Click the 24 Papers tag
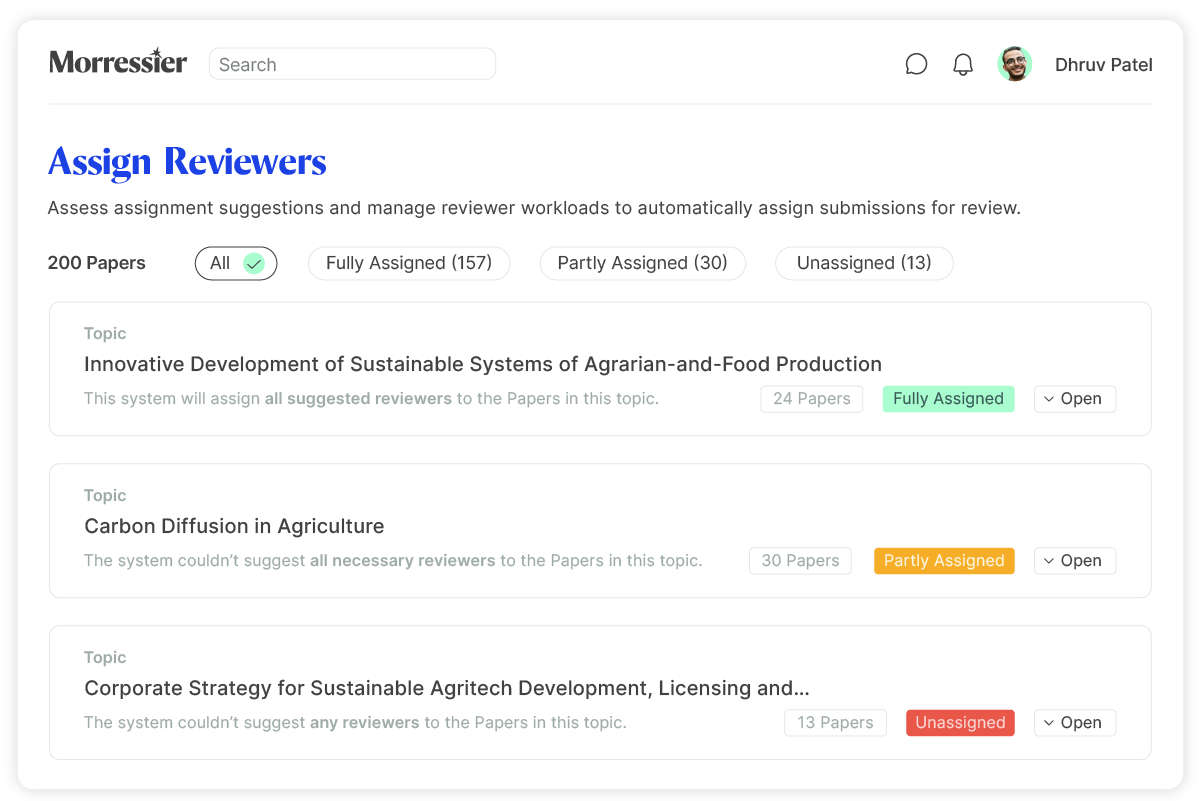The width and height of the screenshot is (1201, 801). click(812, 399)
